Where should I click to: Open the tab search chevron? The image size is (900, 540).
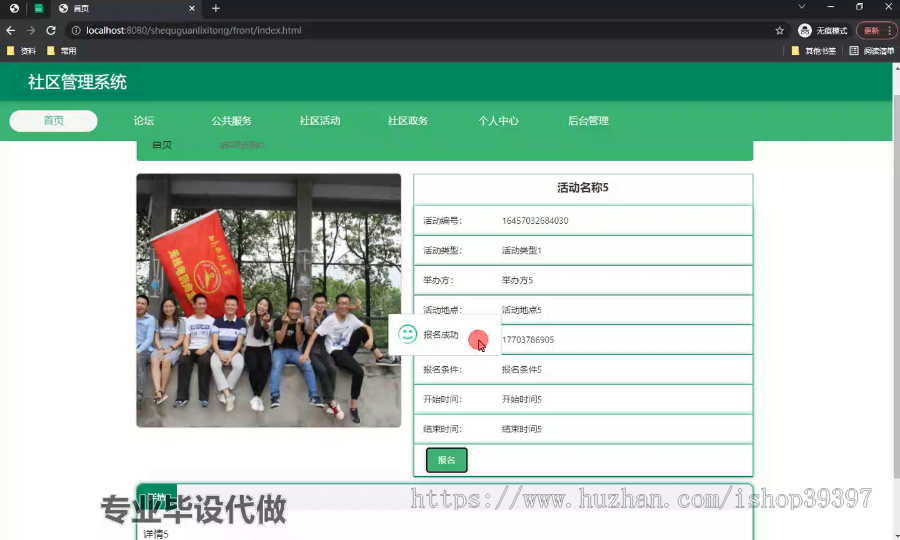click(801, 6)
